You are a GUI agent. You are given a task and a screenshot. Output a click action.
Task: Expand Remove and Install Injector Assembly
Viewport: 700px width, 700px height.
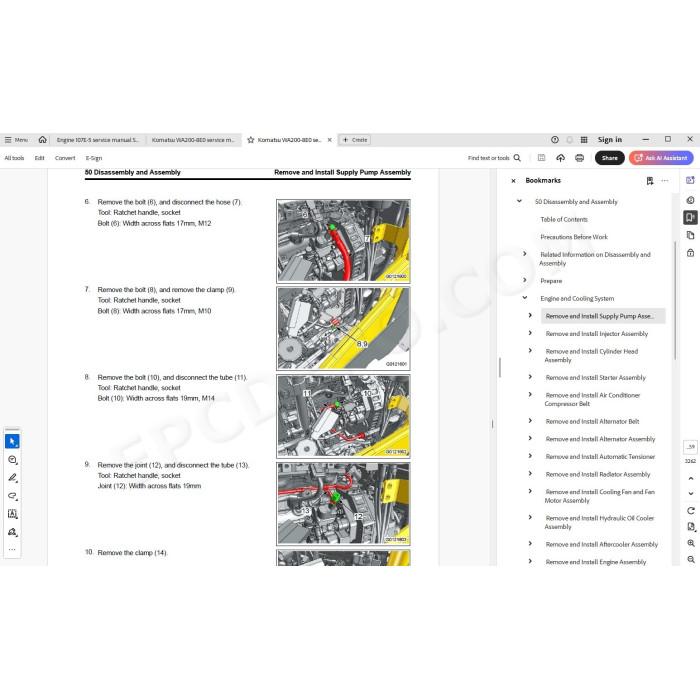click(x=530, y=333)
